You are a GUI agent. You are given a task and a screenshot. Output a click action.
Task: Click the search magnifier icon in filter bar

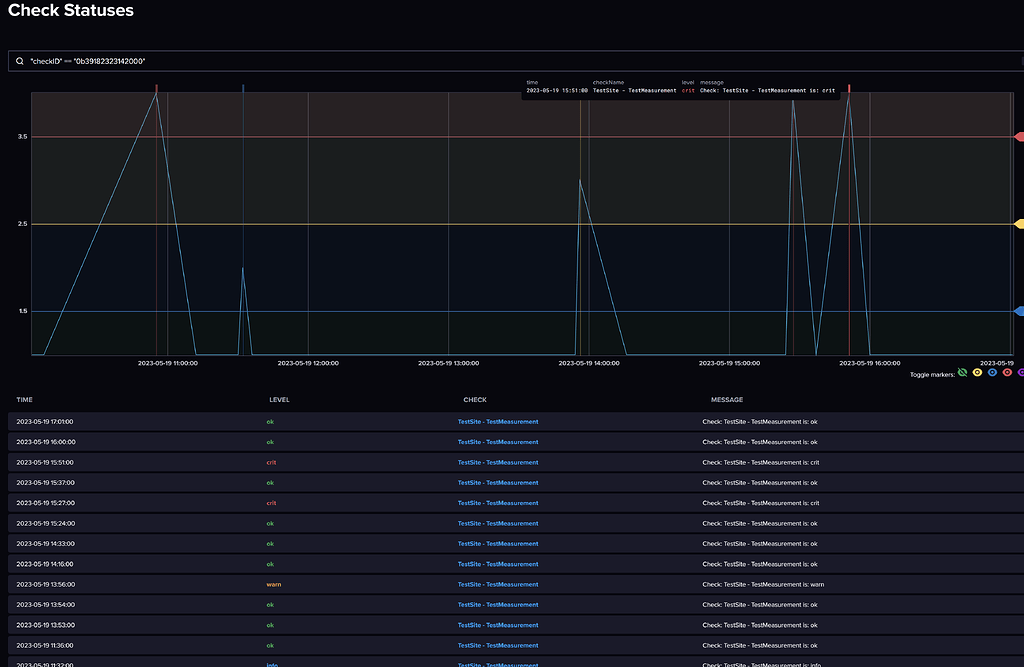click(19, 62)
